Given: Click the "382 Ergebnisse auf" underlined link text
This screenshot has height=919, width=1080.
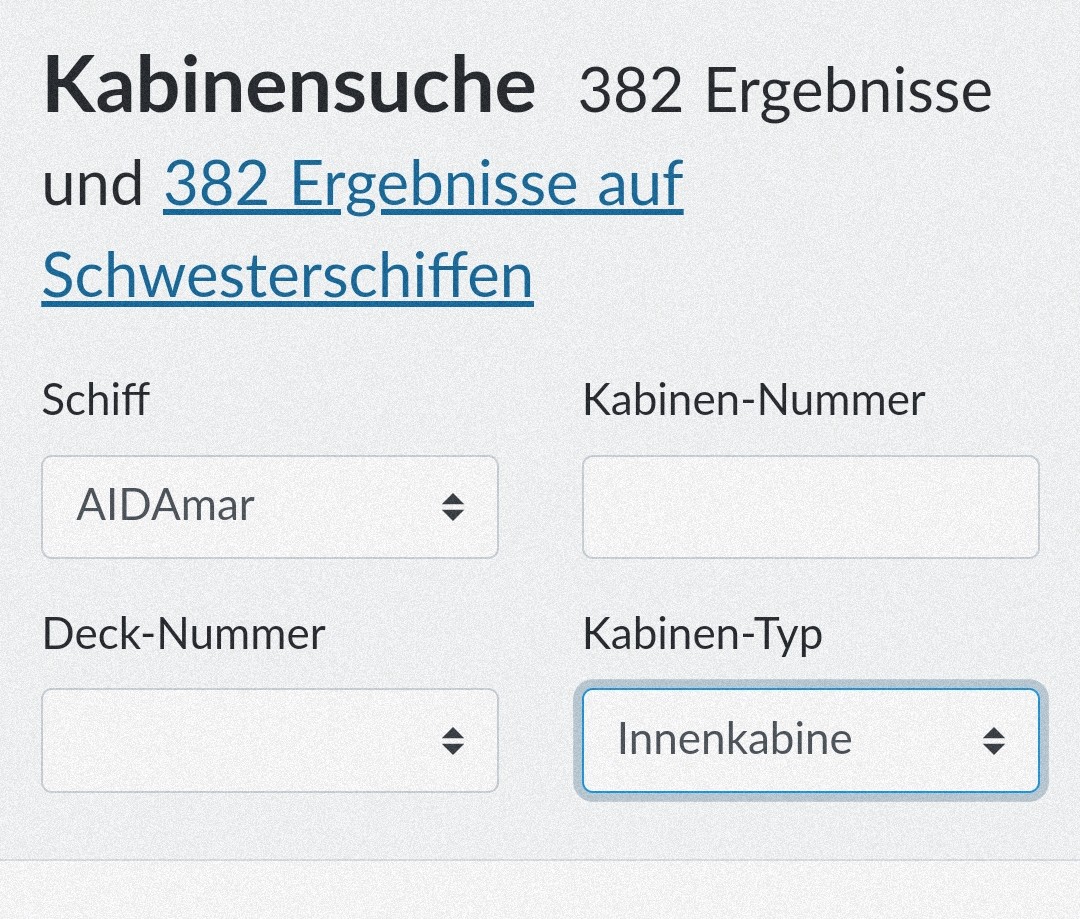Looking at the screenshot, I should coord(423,185).
